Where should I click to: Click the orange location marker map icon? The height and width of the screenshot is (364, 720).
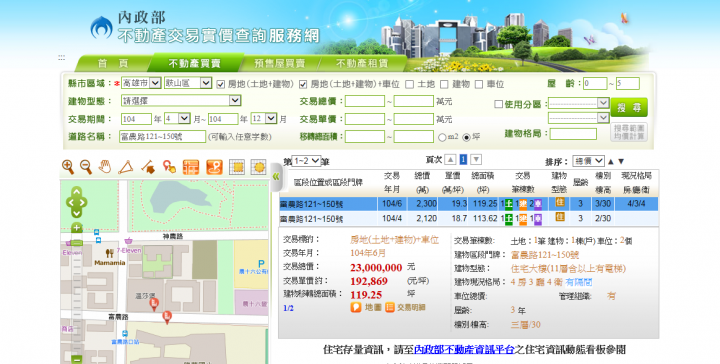click(x=214, y=167)
